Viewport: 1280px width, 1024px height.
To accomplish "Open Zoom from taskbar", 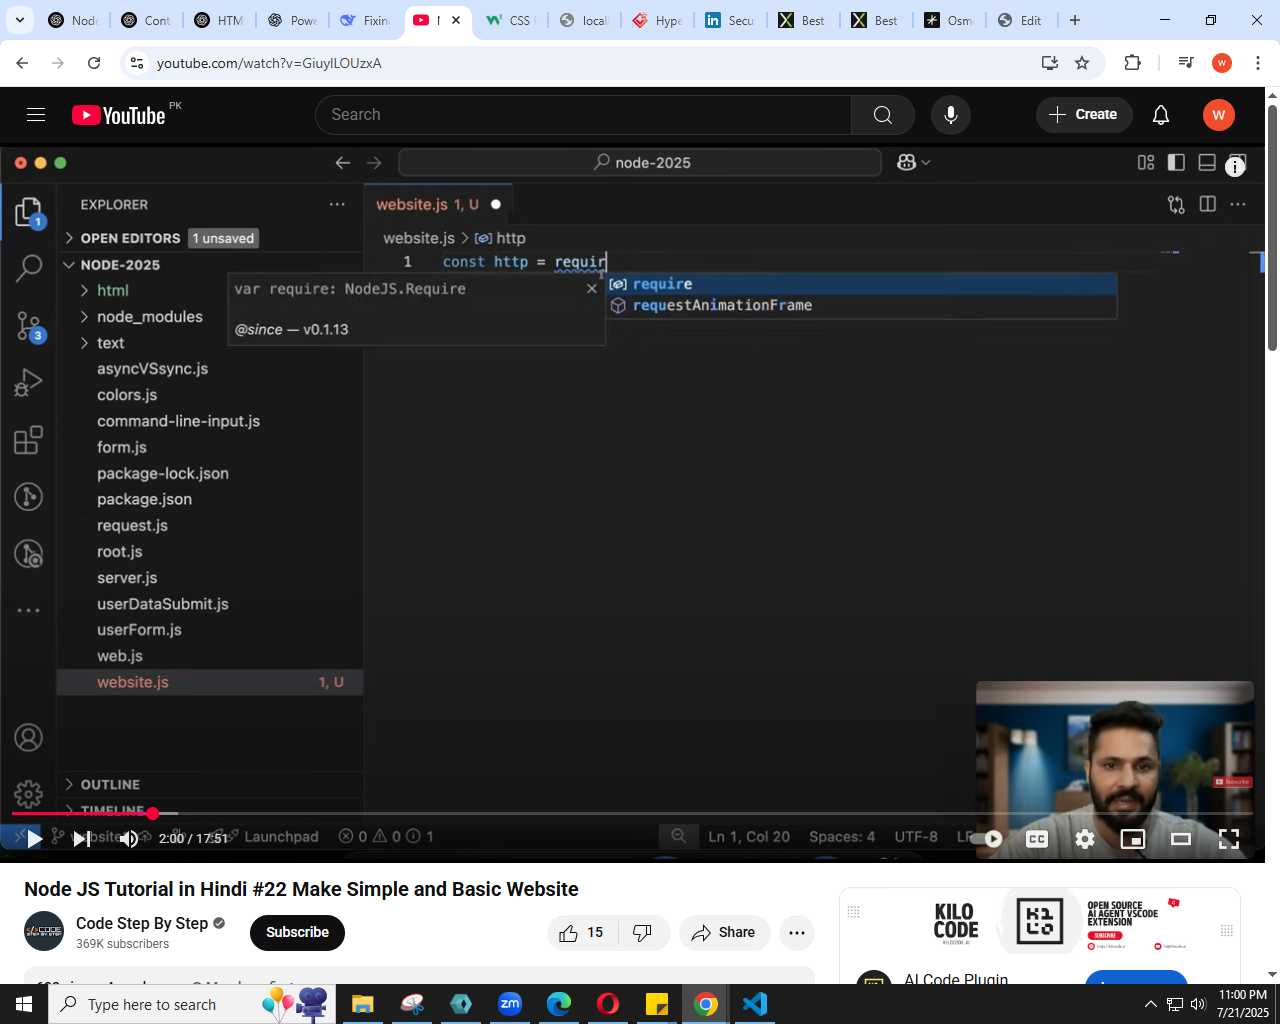I will click(x=510, y=1004).
